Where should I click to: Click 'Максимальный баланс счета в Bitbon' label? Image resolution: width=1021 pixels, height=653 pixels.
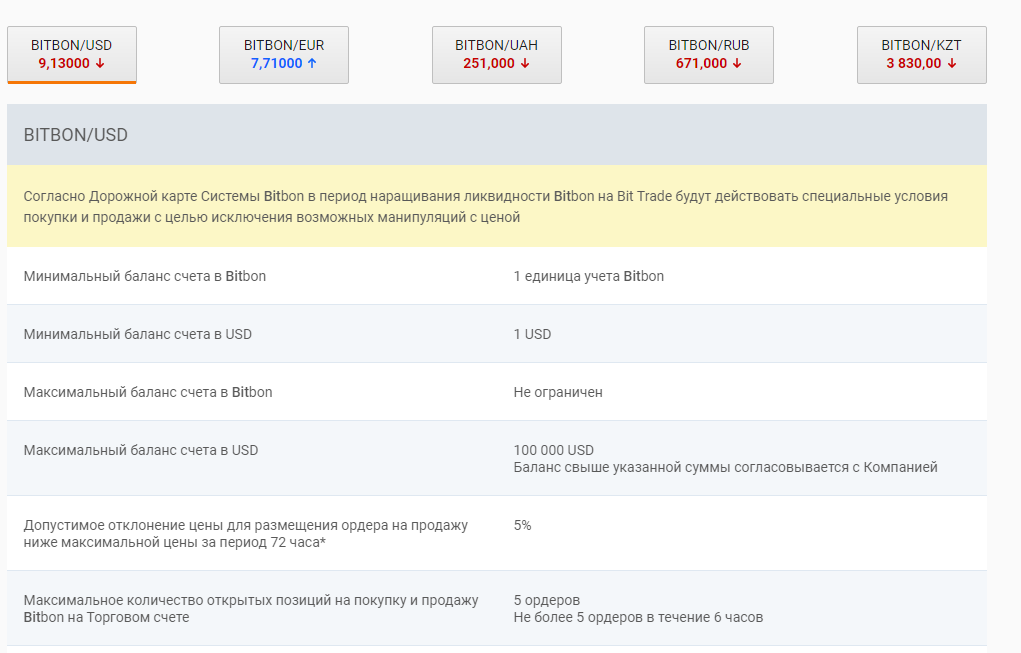(x=148, y=392)
